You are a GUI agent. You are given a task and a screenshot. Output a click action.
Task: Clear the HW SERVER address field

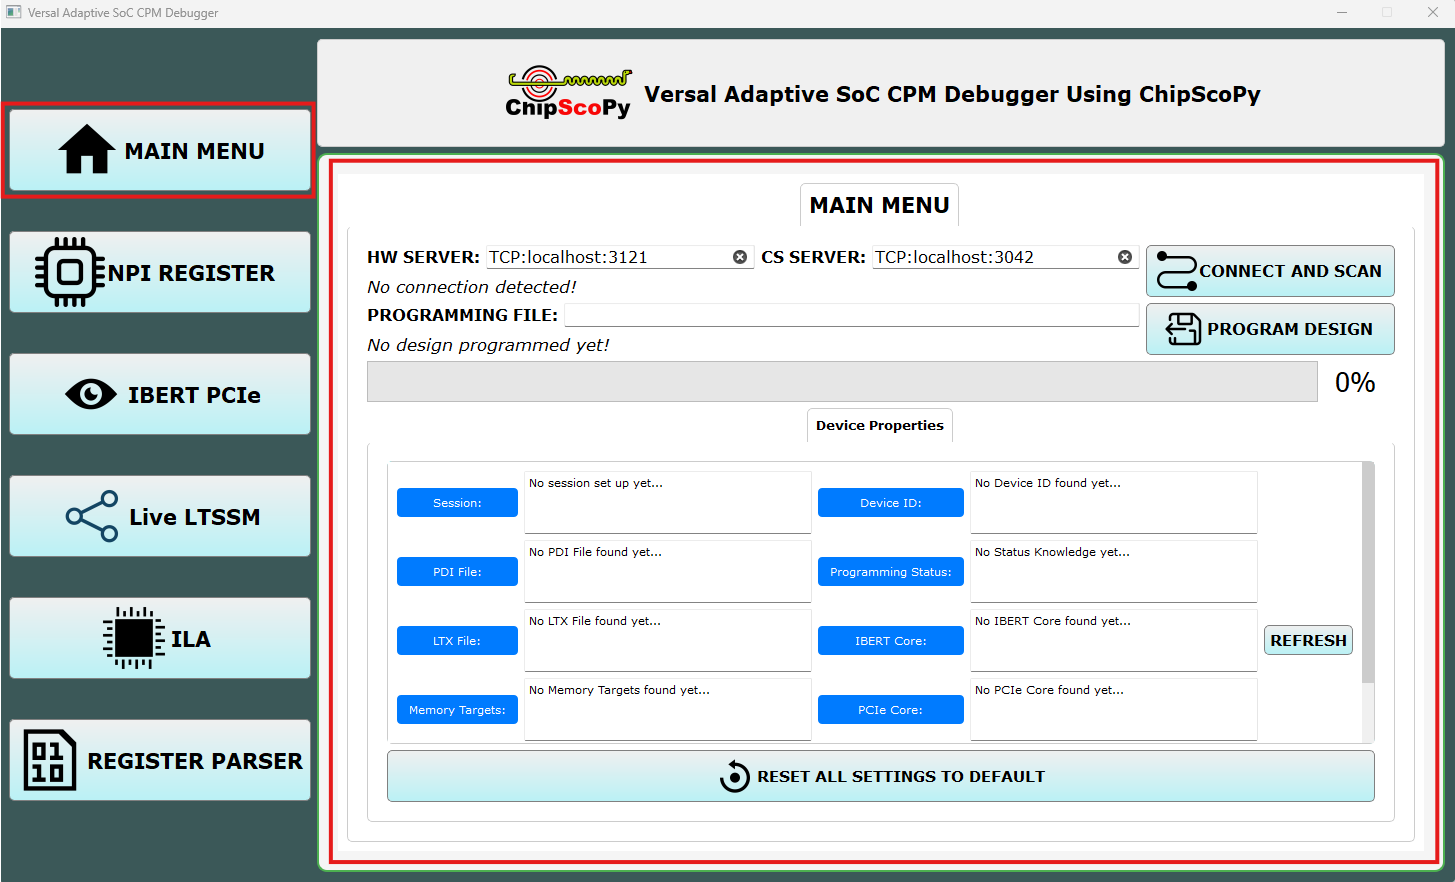pos(740,256)
